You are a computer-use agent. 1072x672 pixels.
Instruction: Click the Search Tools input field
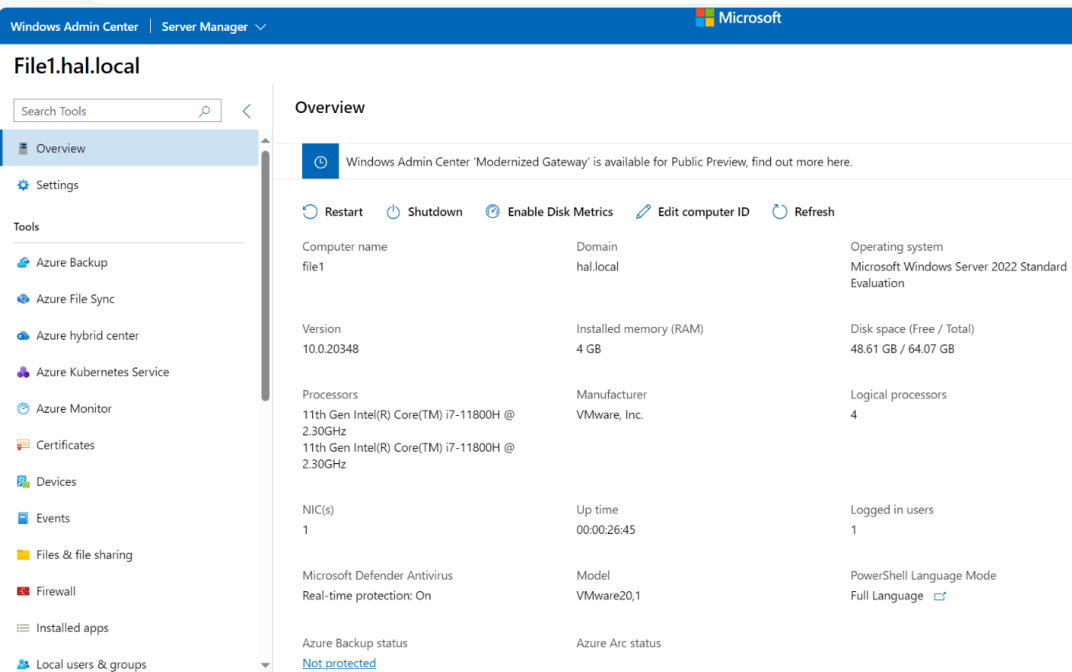105,111
